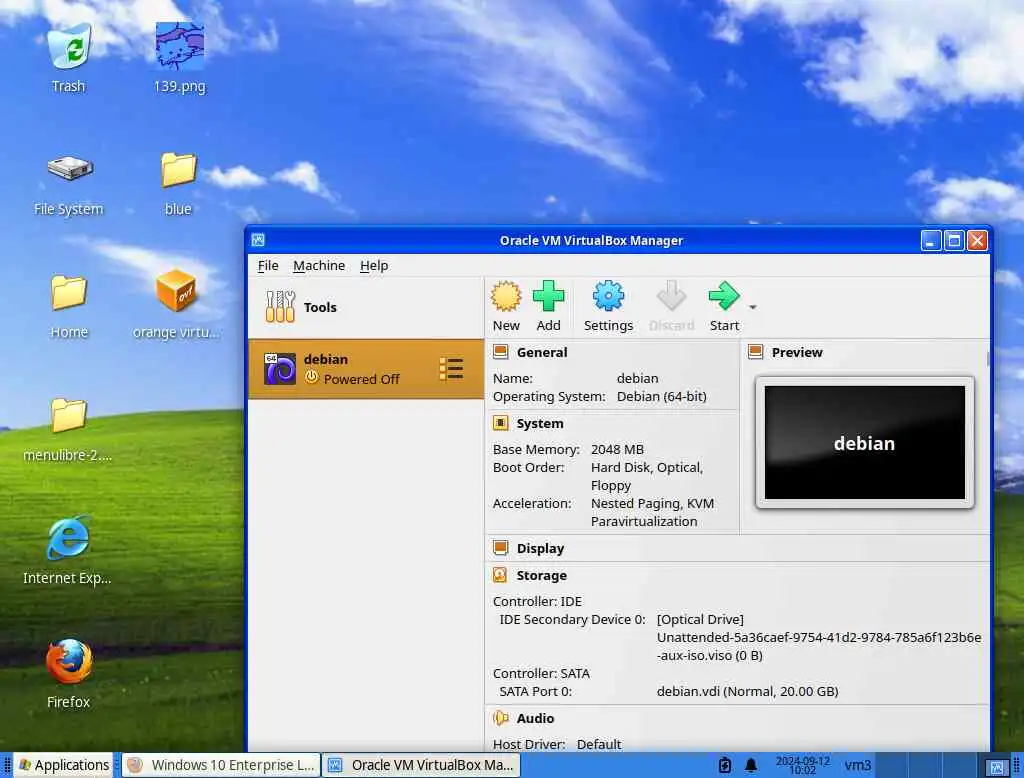
Task: Click the greyed Discard arrow icon
Action: tap(671, 297)
